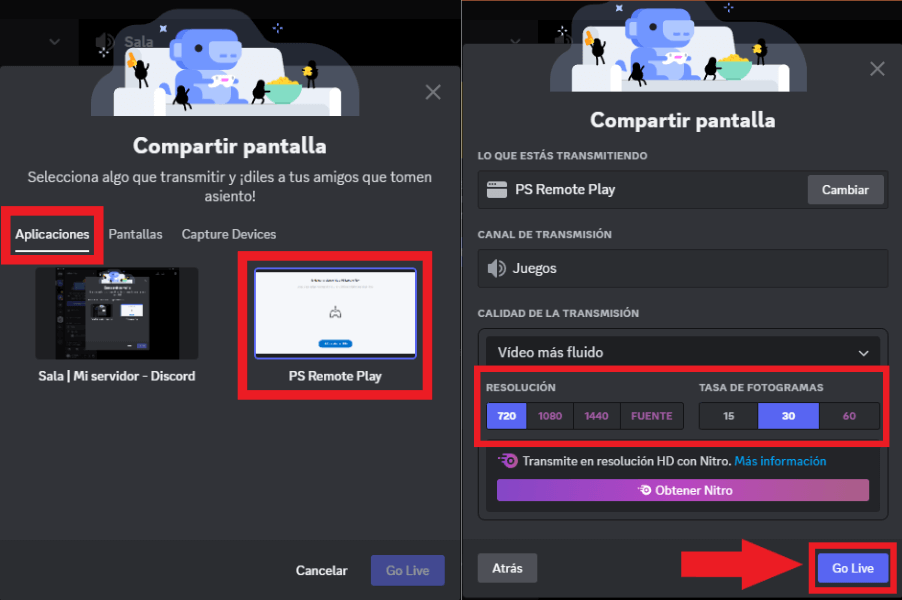Select the PS Remote Play window thumbnail
Screen dimensions: 902x600
(335, 314)
